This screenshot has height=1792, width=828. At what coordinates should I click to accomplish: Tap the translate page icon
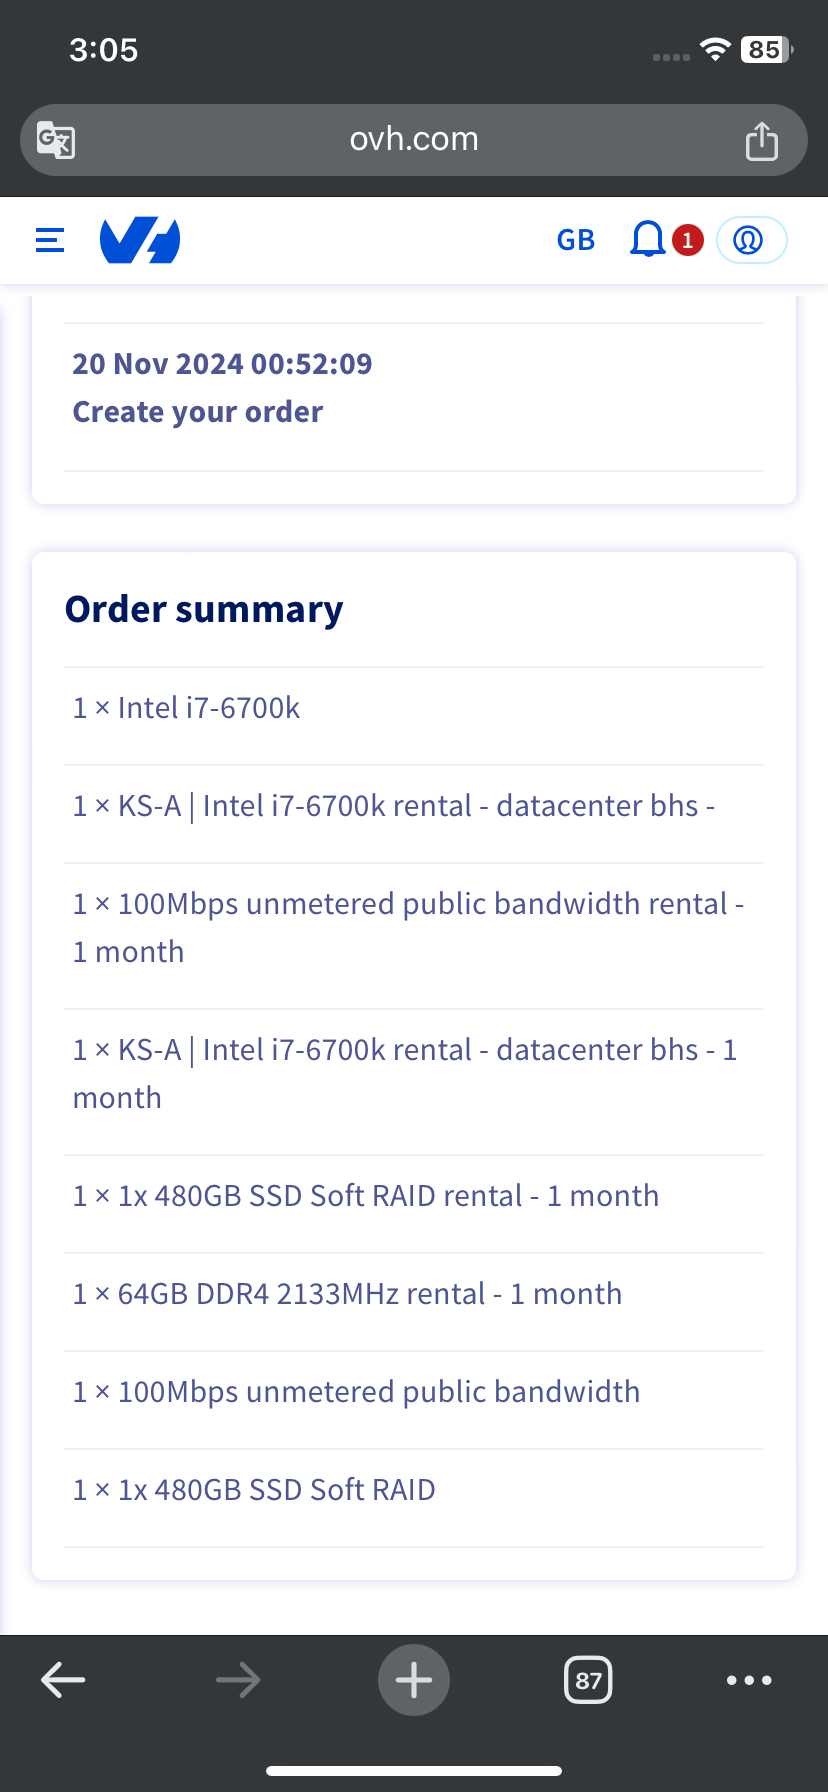click(x=56, y=140)
